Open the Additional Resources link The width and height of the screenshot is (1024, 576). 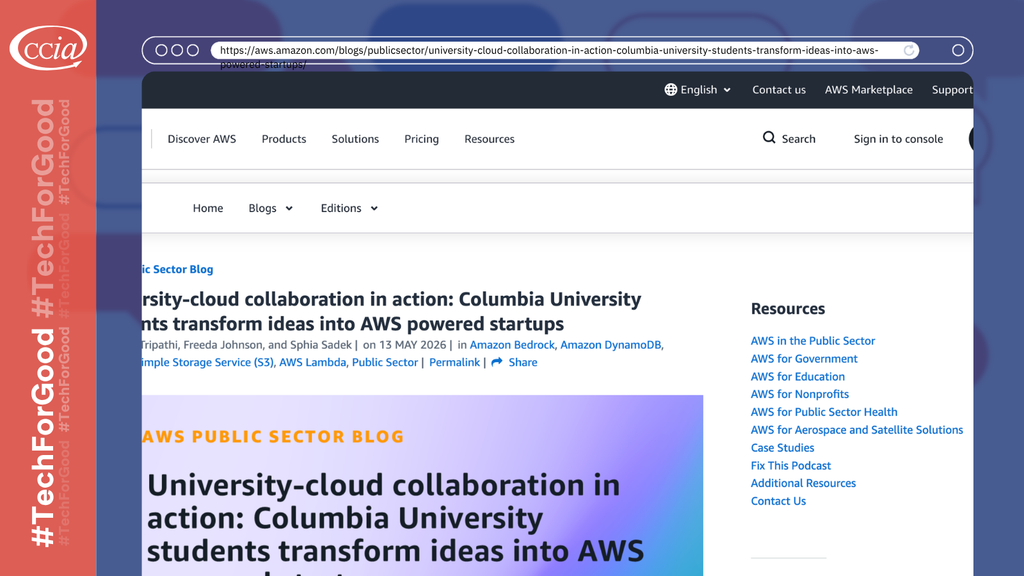pos(803,483)
